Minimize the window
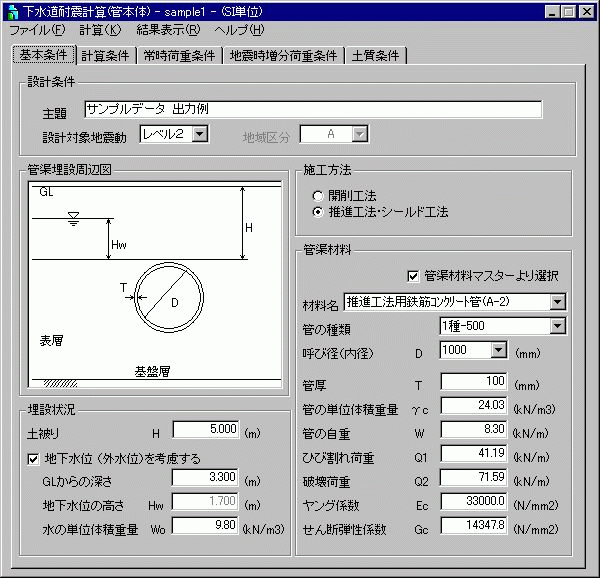Image resolution: width=600 pixels, height=578 pixels. tap(552, 12)
